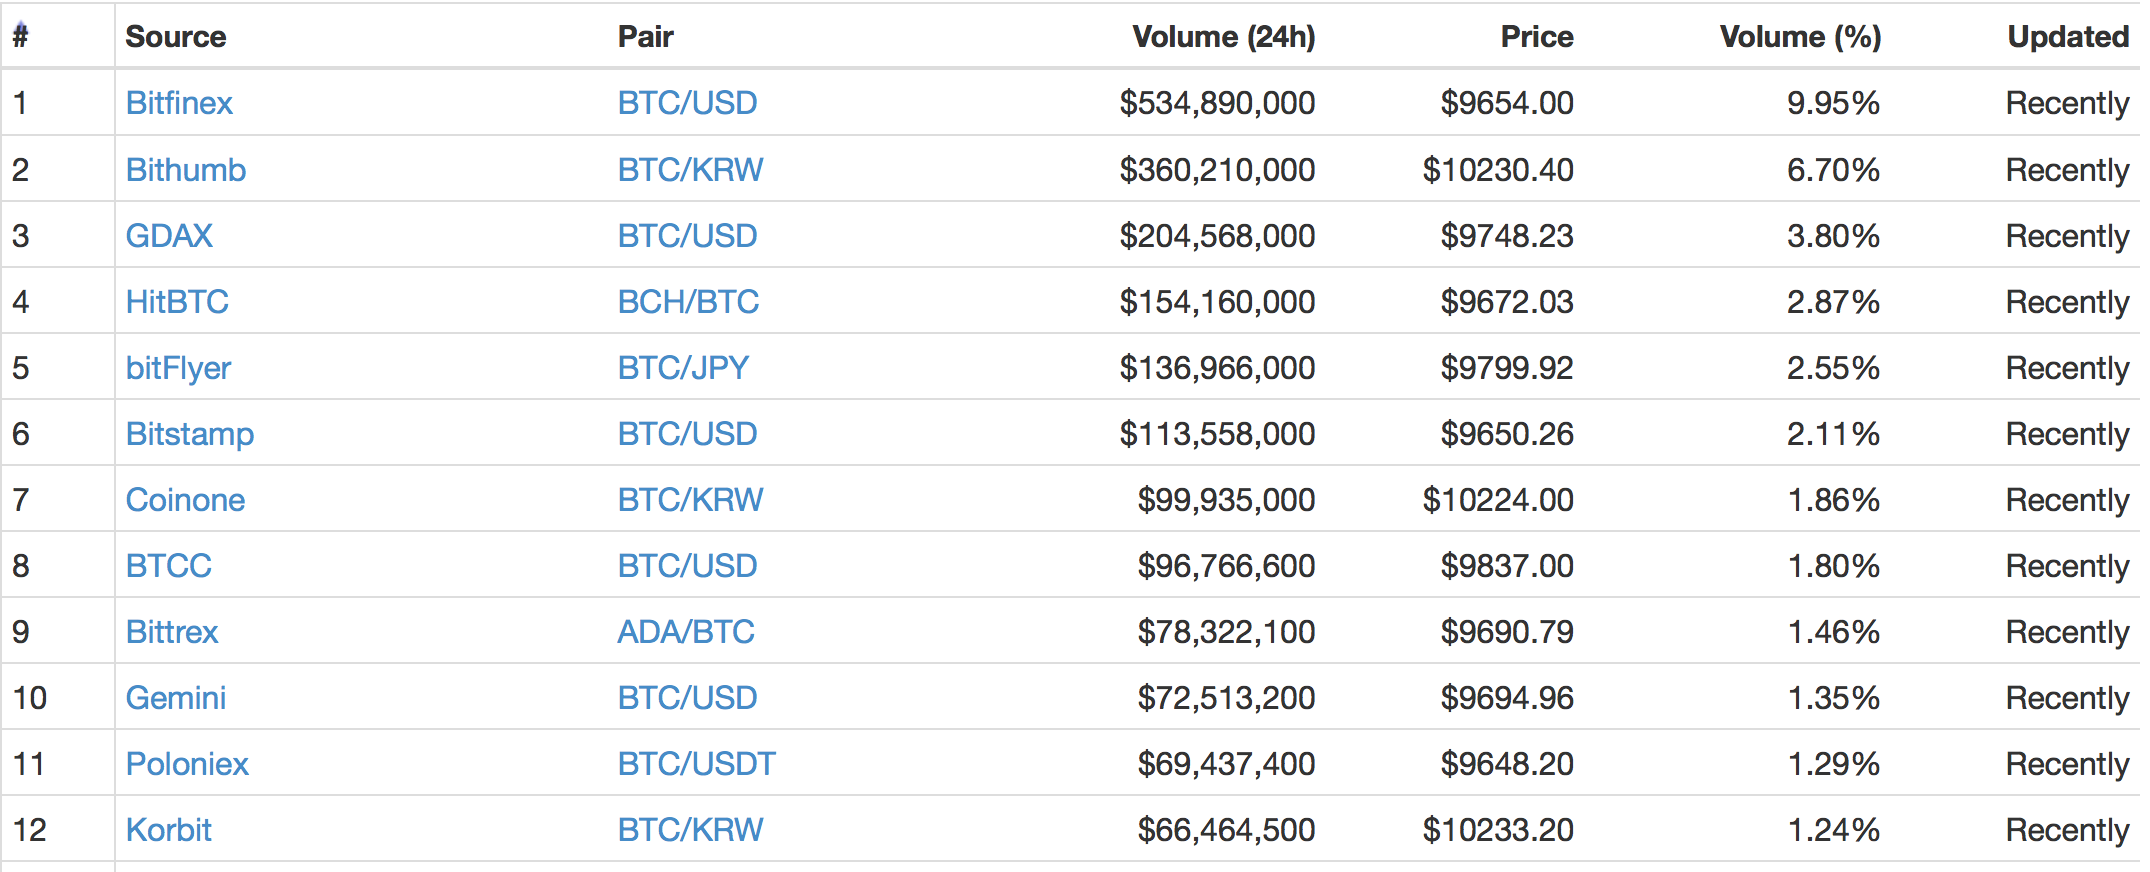Viewport: 2150px width, 872px height.
Task: Open the Bitfinex exchange link
Action: (x=179, y=103)
